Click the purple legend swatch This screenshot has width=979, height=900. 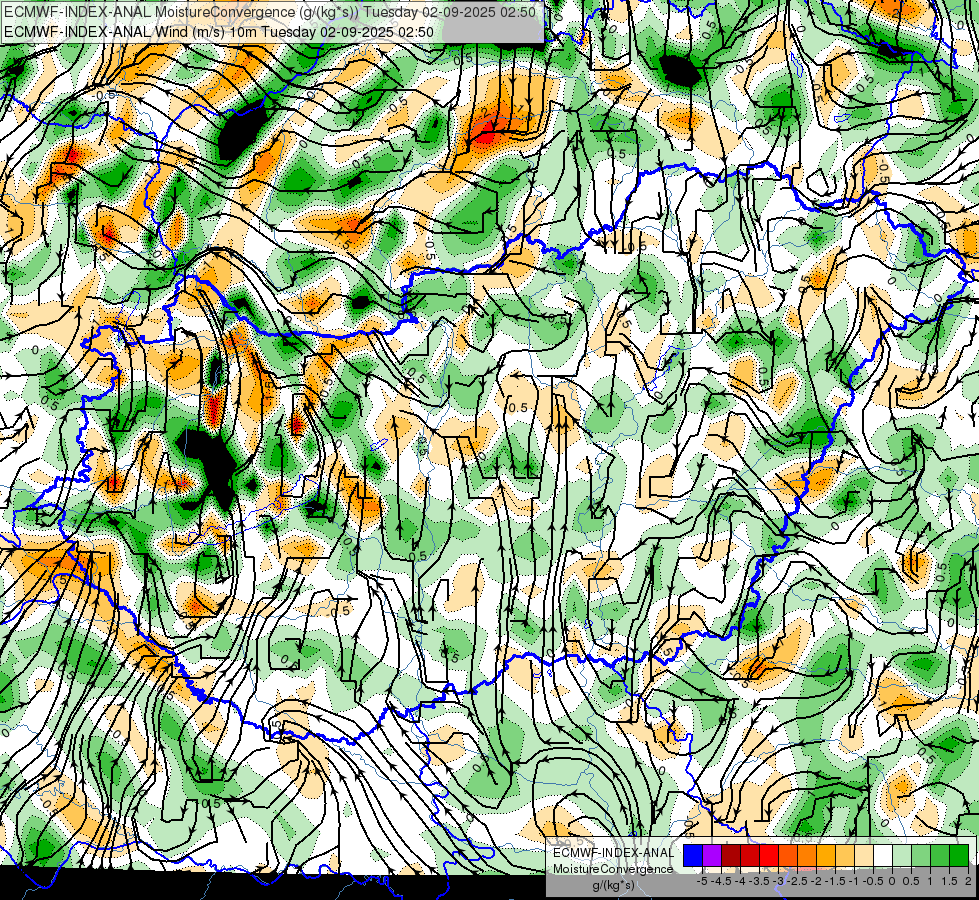pyautogui.click(x=712, y=856)
